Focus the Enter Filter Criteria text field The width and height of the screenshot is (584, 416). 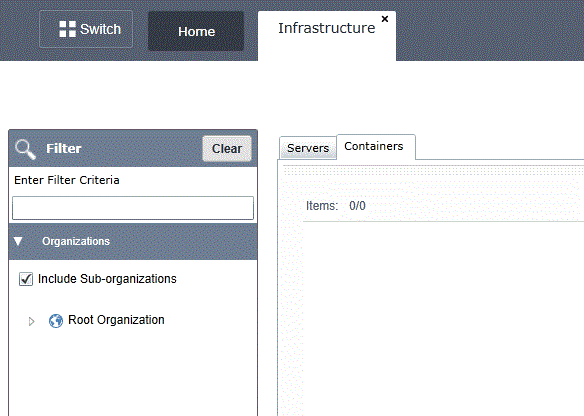point(133,208)
